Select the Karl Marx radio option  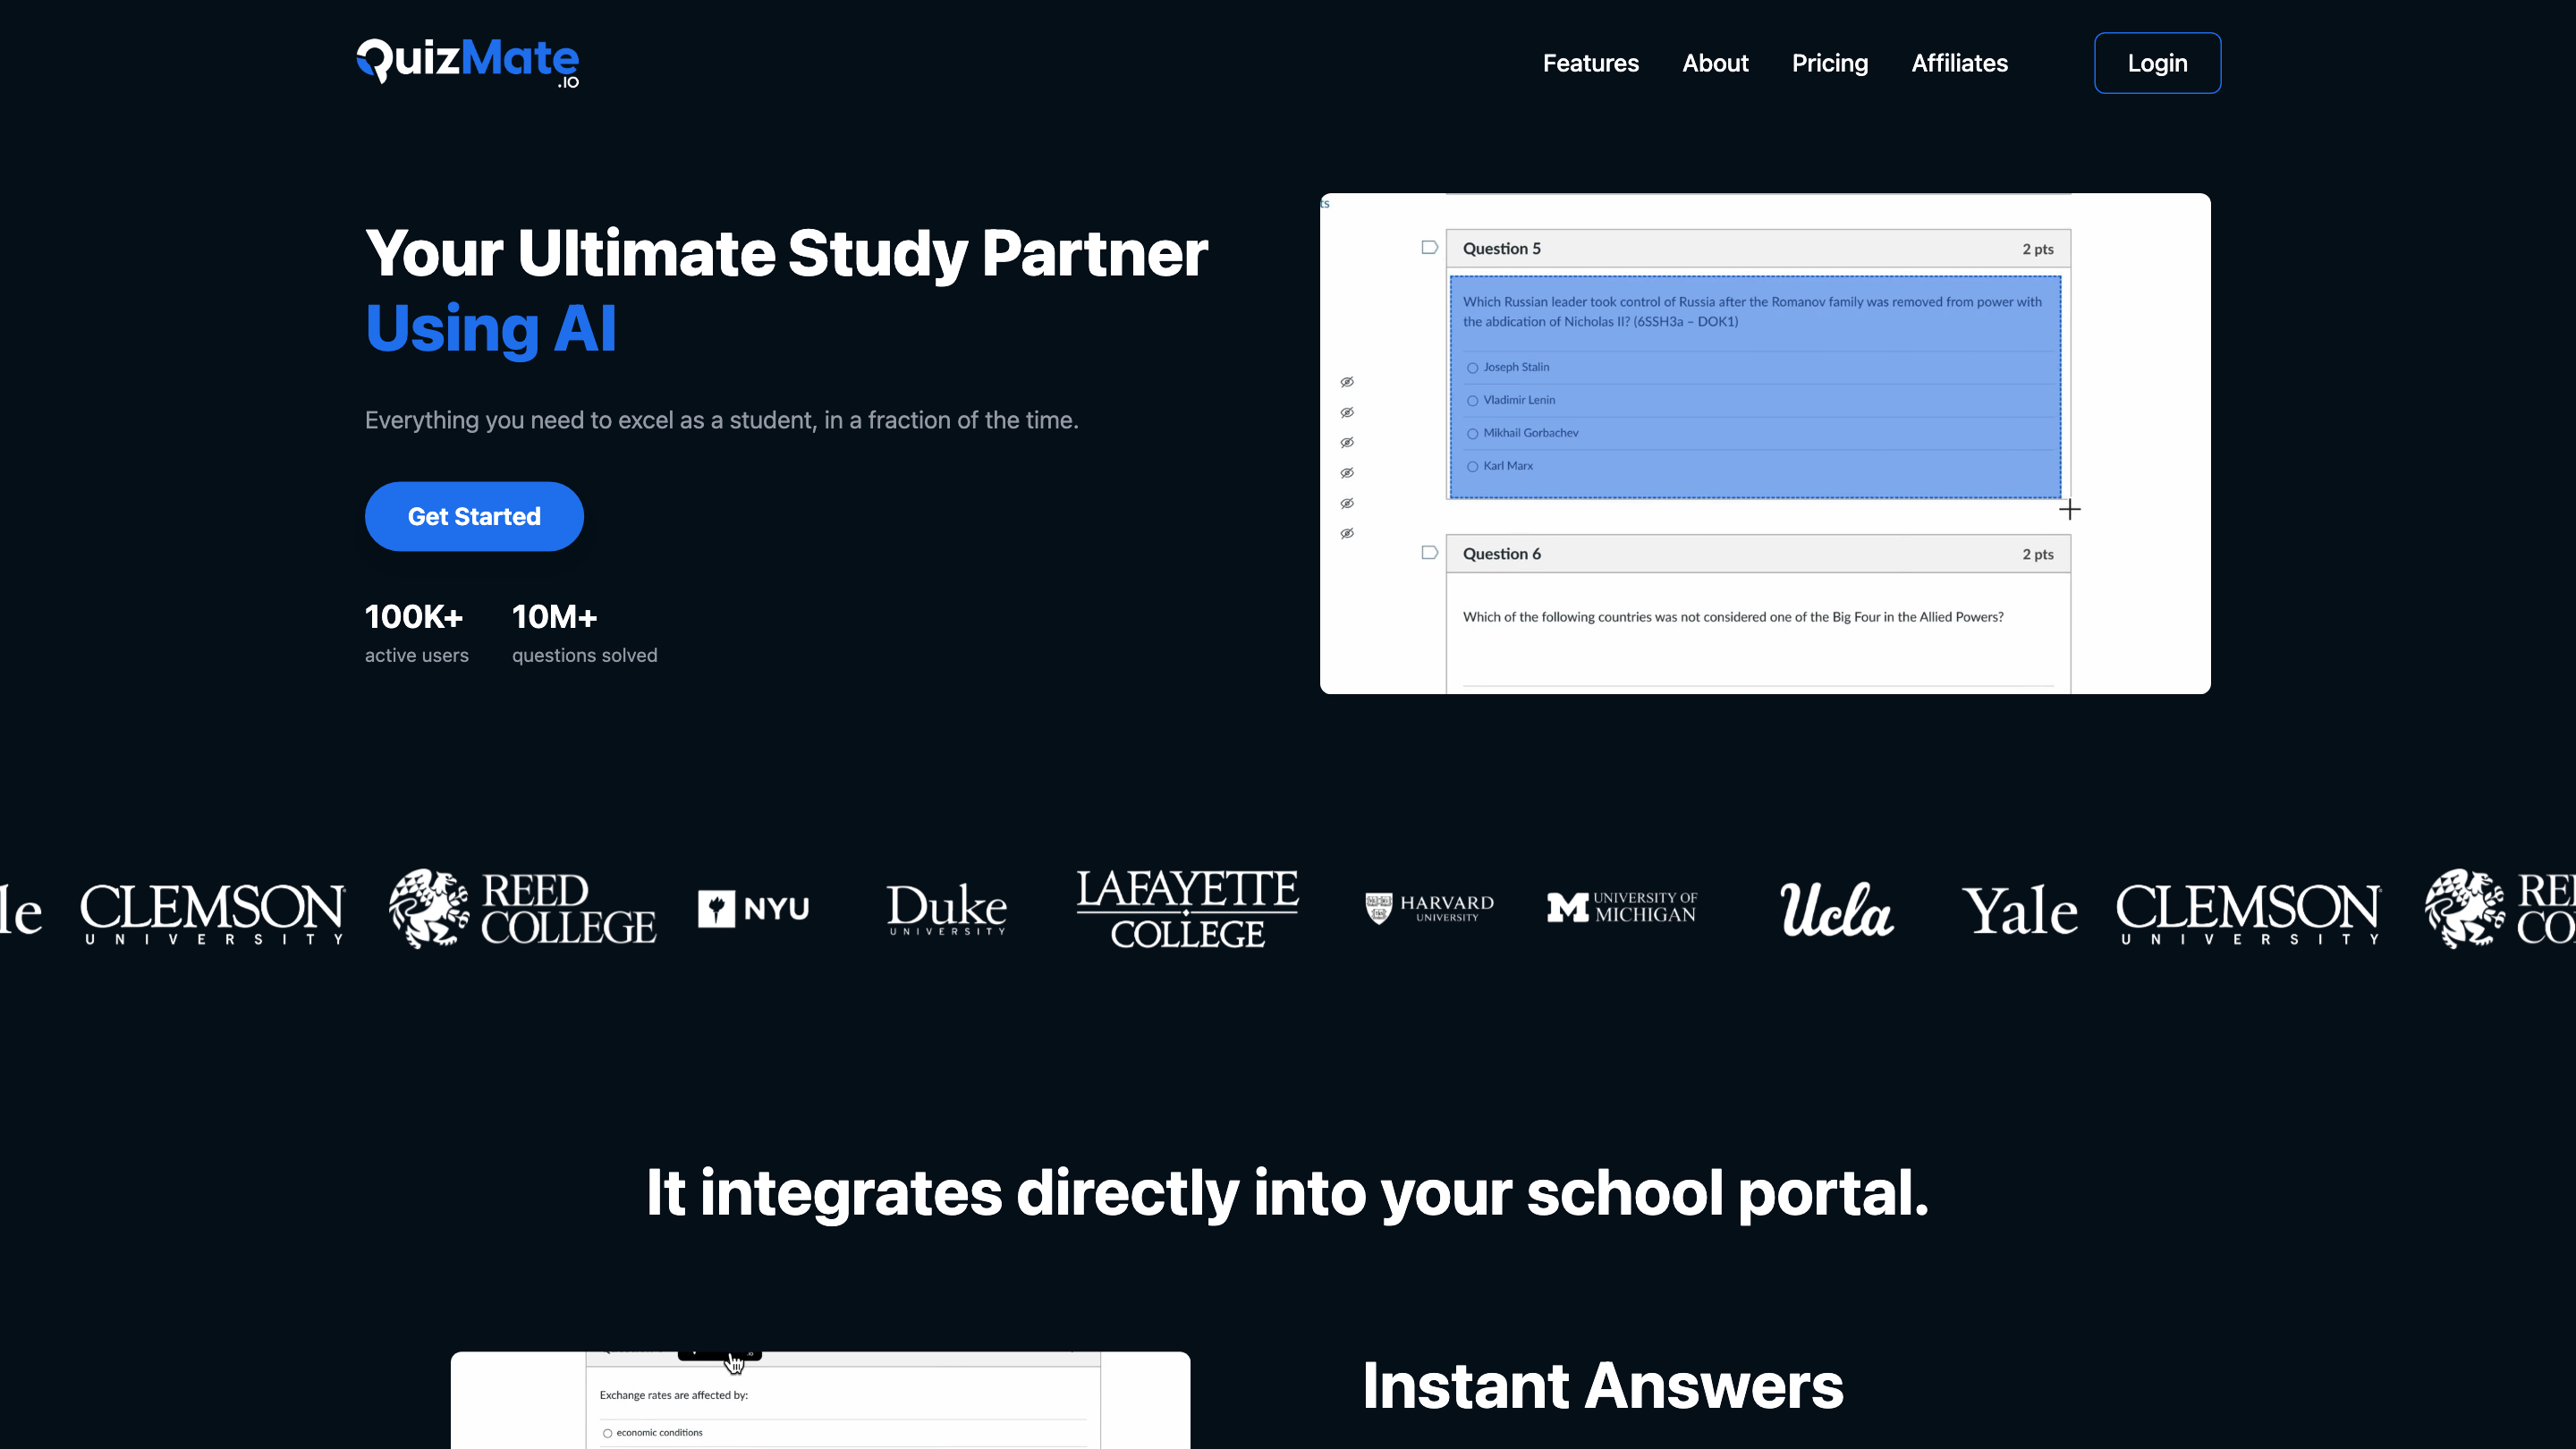coord(1472,467)
